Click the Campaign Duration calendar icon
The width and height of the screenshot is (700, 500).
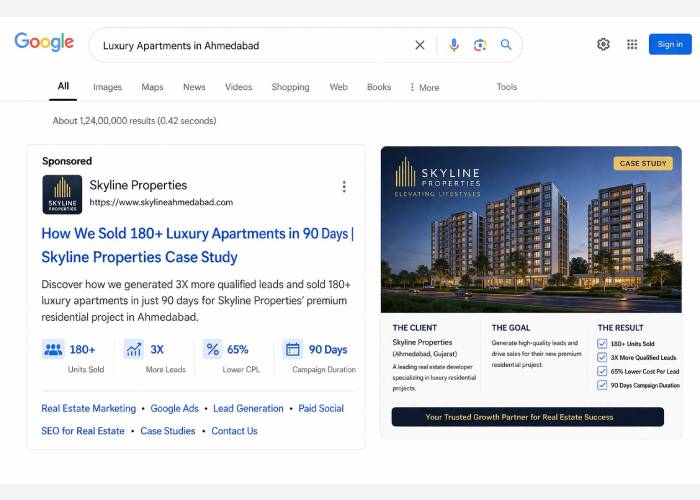293,349
